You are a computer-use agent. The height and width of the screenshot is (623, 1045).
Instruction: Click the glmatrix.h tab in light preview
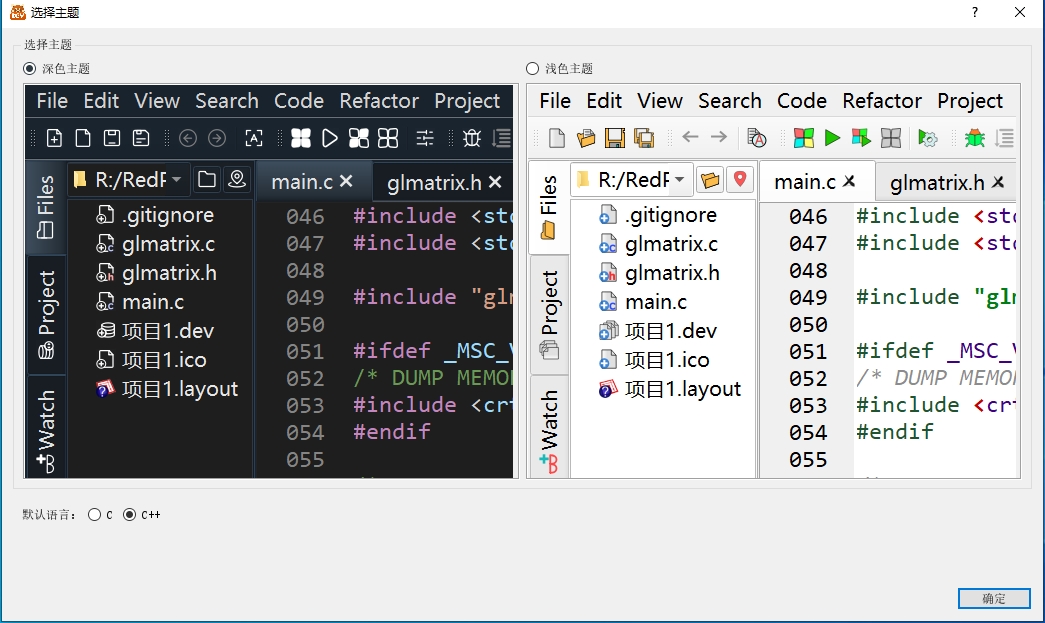tap(937, 182)
